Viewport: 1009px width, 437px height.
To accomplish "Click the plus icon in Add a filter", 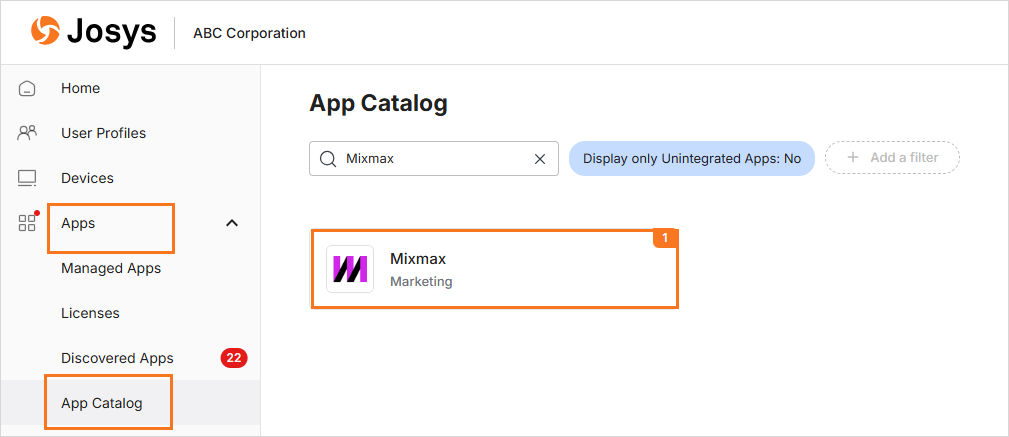I will pos(853,158).
